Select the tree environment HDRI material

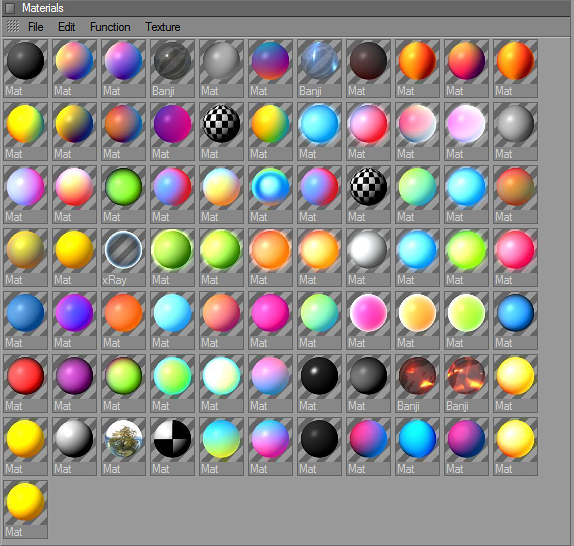(123, 446)
